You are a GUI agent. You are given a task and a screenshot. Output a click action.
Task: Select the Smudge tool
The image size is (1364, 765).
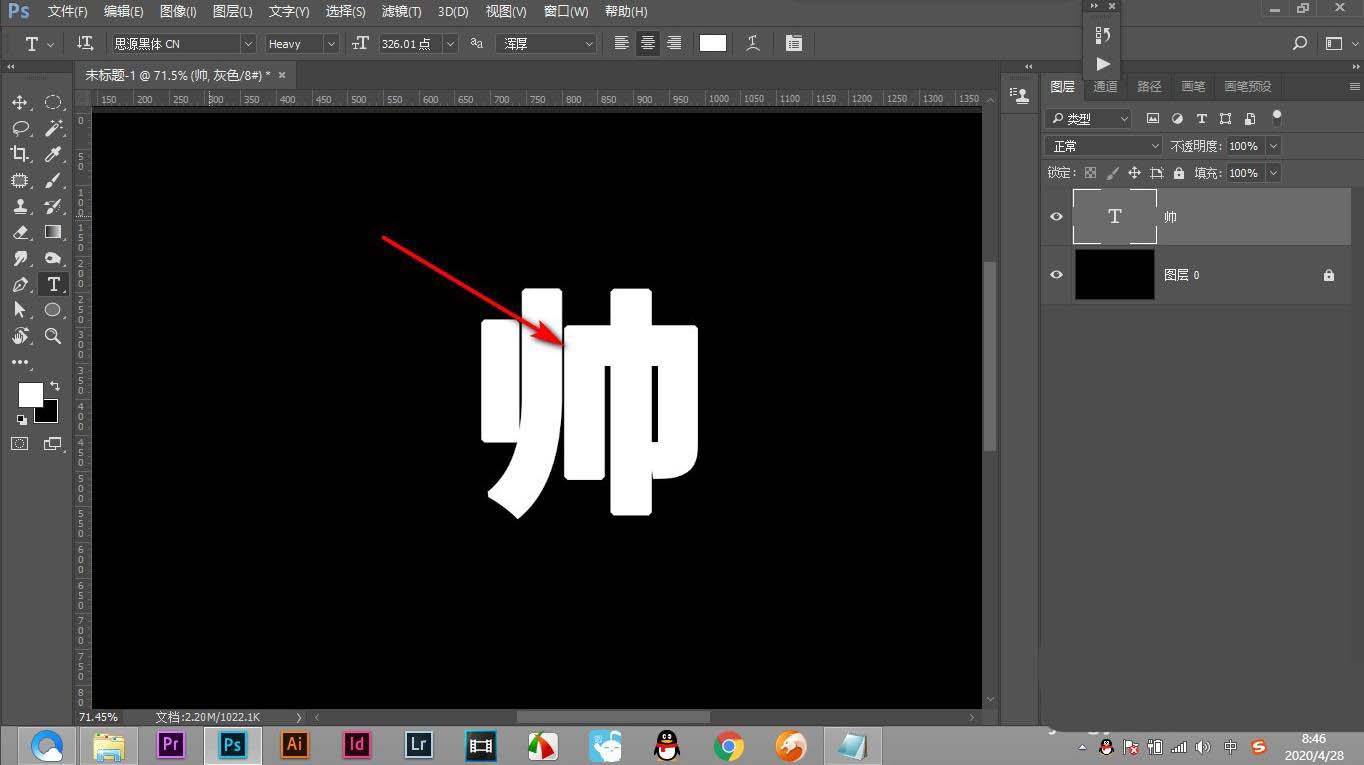20,258
